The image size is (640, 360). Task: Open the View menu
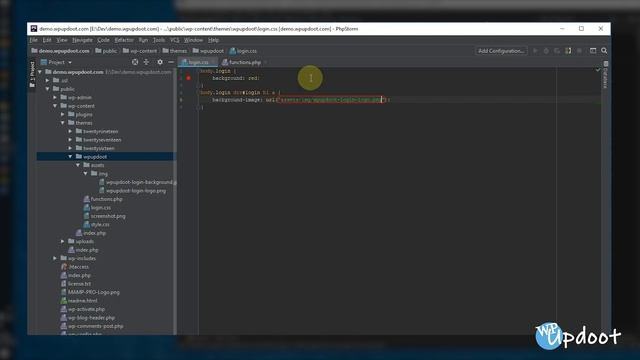point(62,40)
